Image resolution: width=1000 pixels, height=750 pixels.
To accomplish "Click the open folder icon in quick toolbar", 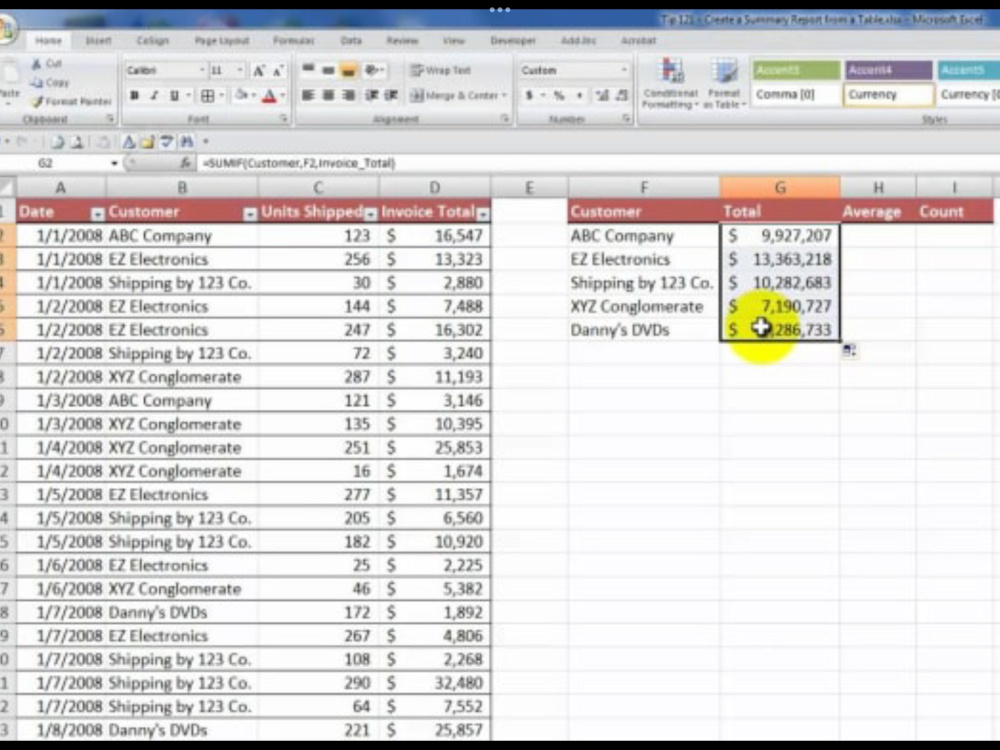I will coord(147,141).
